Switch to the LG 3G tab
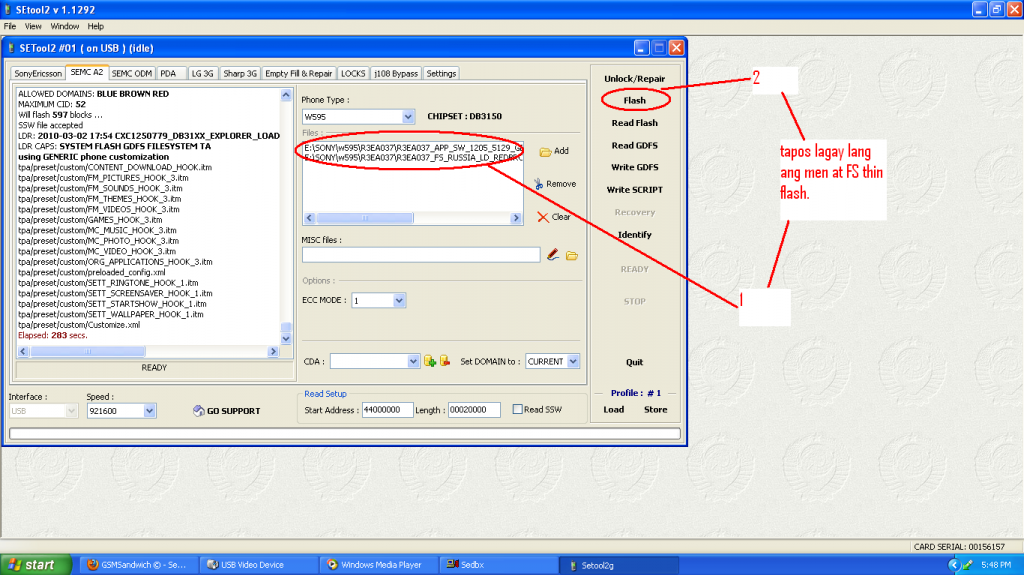 pyautogui.click(x=202, y=74)
